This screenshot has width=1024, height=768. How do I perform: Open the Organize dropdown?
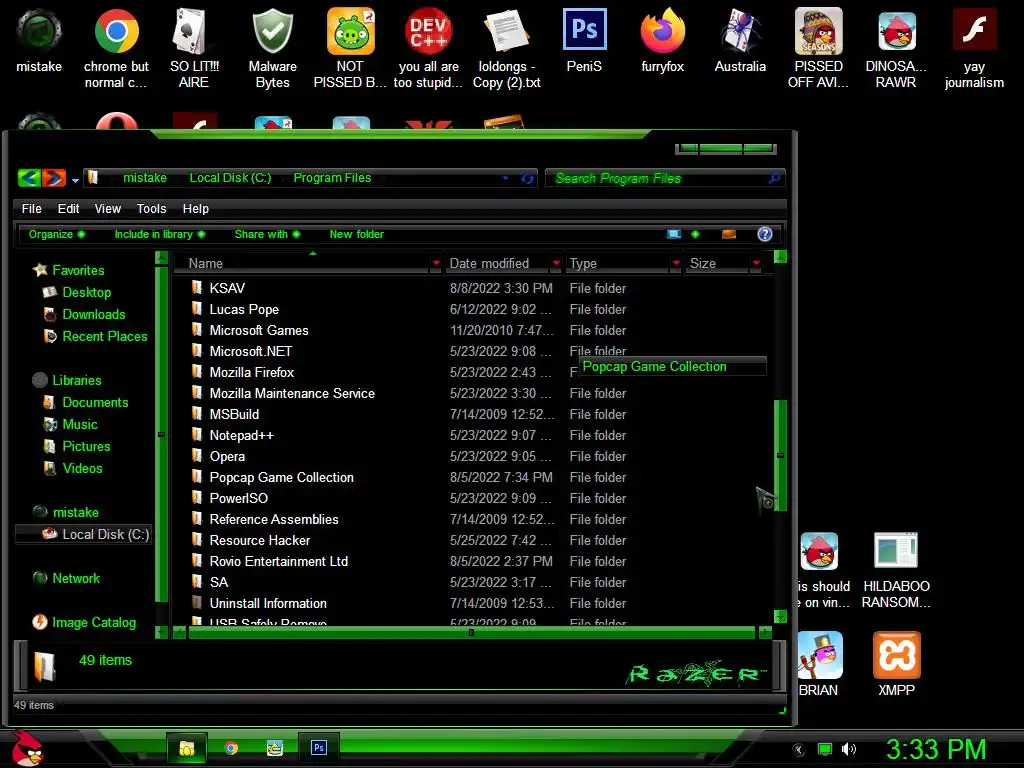pos(57,234)
